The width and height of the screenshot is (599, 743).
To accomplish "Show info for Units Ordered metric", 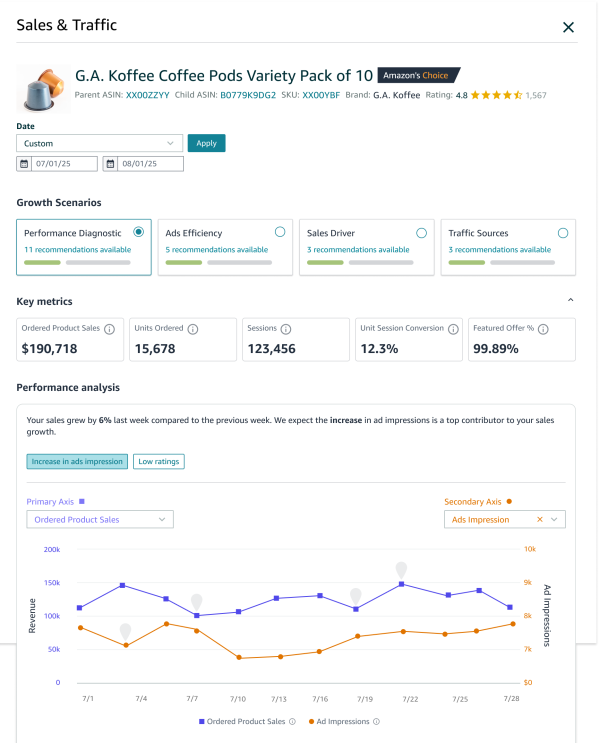I will [193, 329].
